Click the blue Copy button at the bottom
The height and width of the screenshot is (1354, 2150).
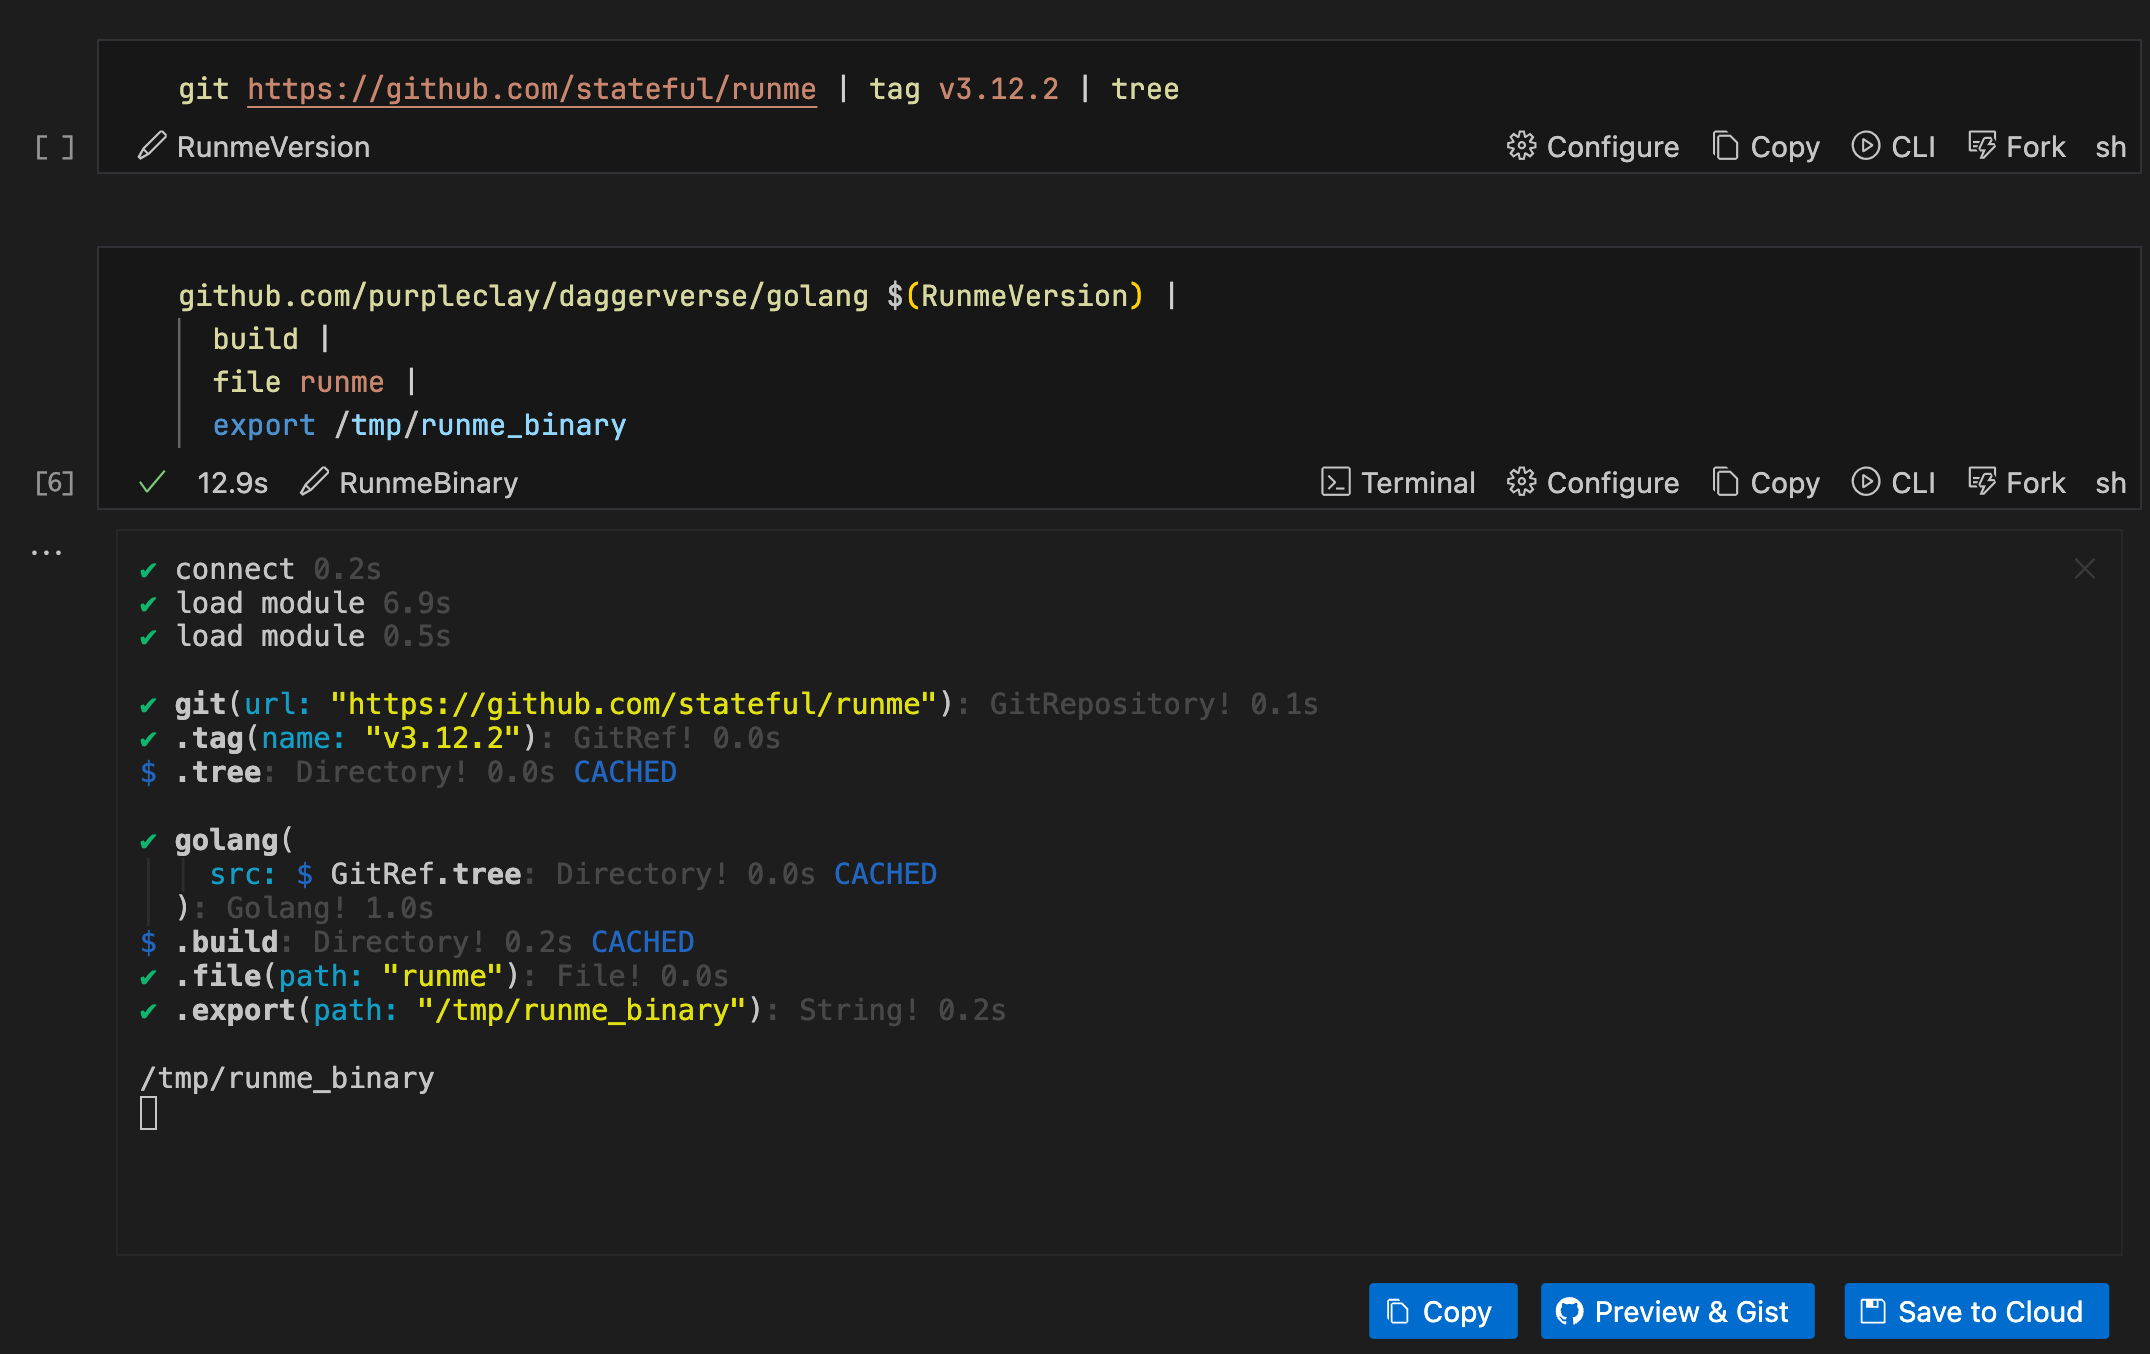1443,1311
